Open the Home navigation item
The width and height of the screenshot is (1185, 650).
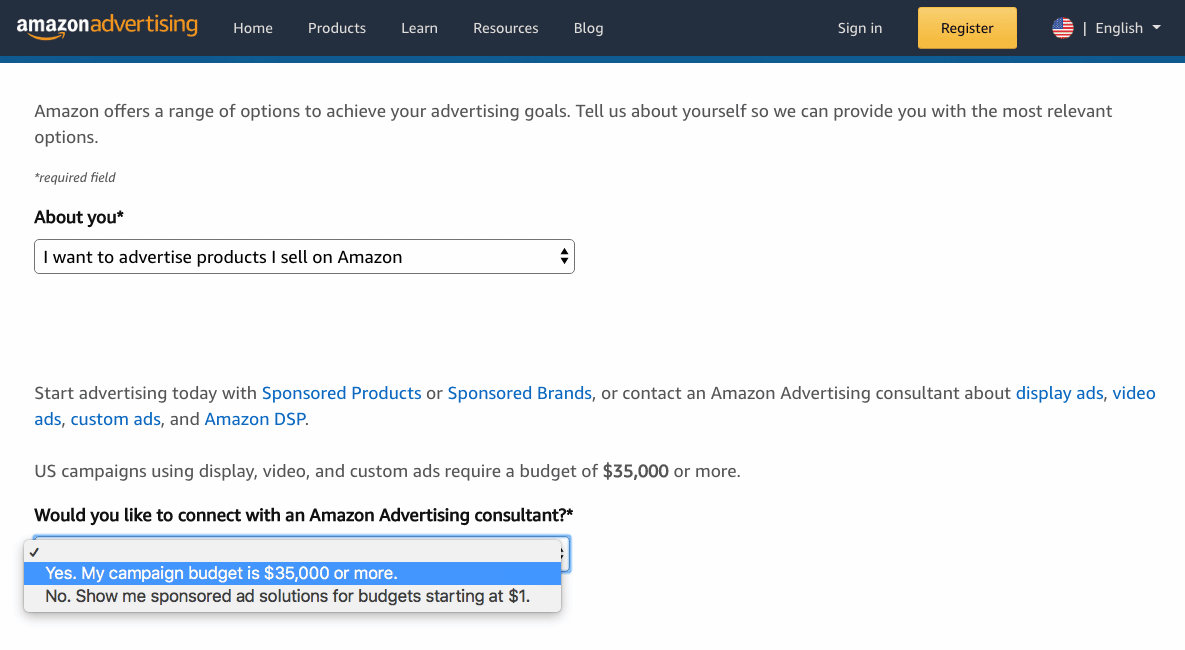pos(252,28)
